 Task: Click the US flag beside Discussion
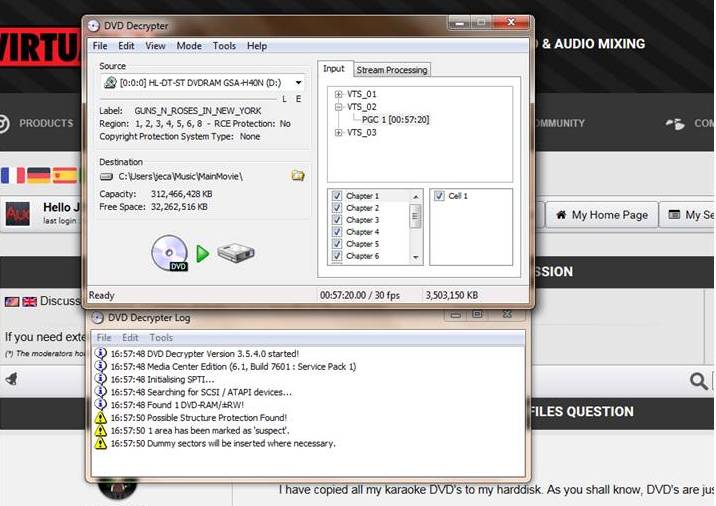12,301
